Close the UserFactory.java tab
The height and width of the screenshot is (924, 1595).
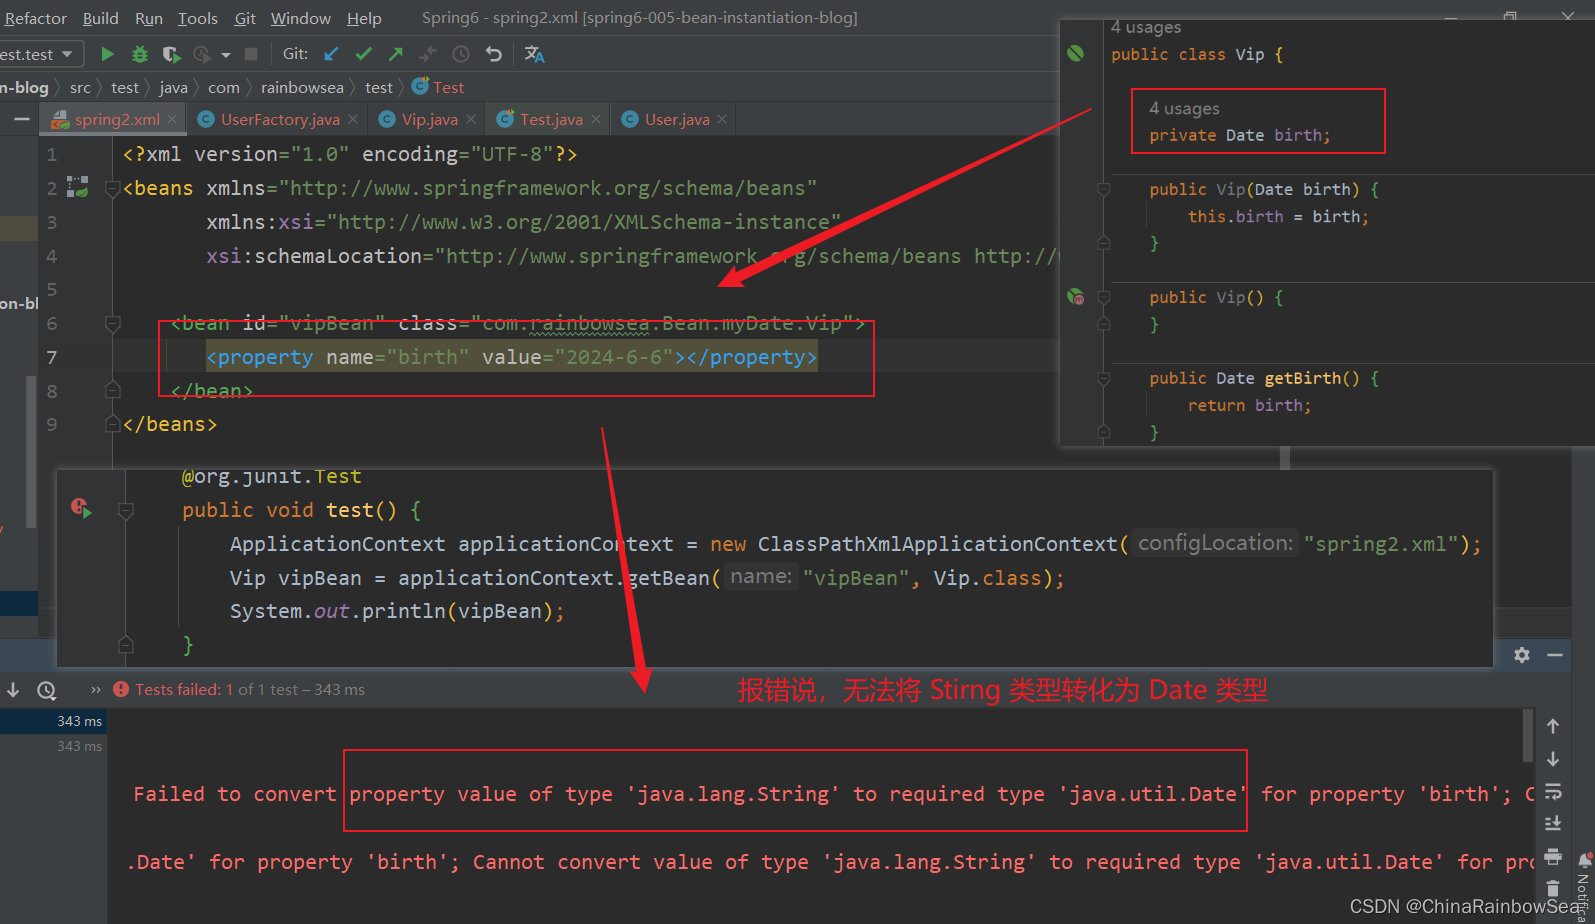point(353,119)
